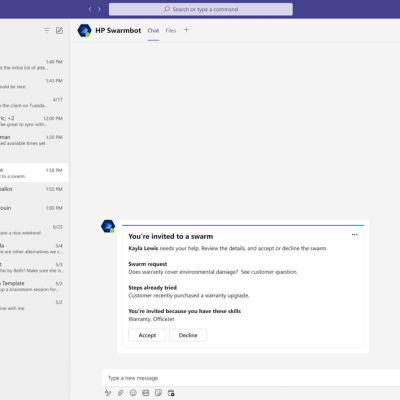The image size is (400, 400).
Task: Add a tab with plus icon
Action: (x=186, y=30)
